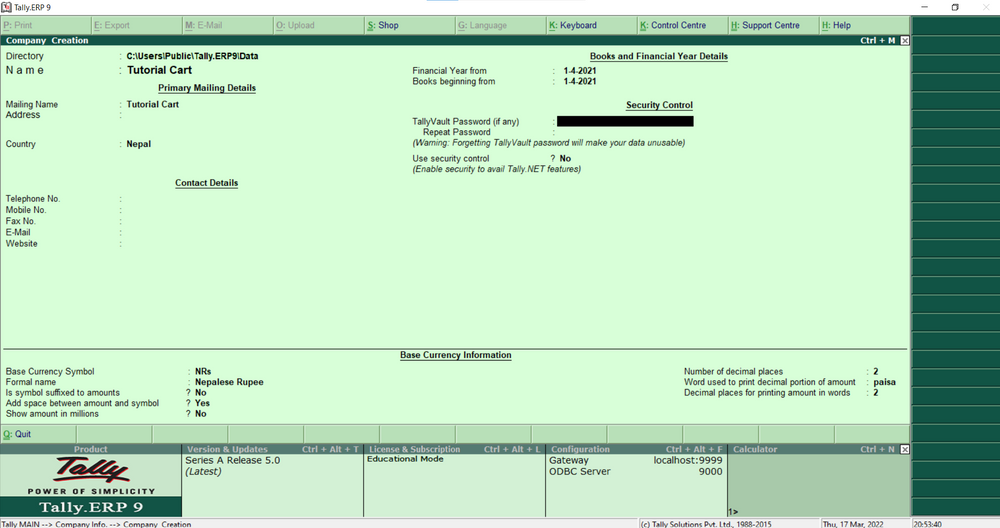Click the Quit button
This screenshot has height=528, width=1000.
coord(38,434)
